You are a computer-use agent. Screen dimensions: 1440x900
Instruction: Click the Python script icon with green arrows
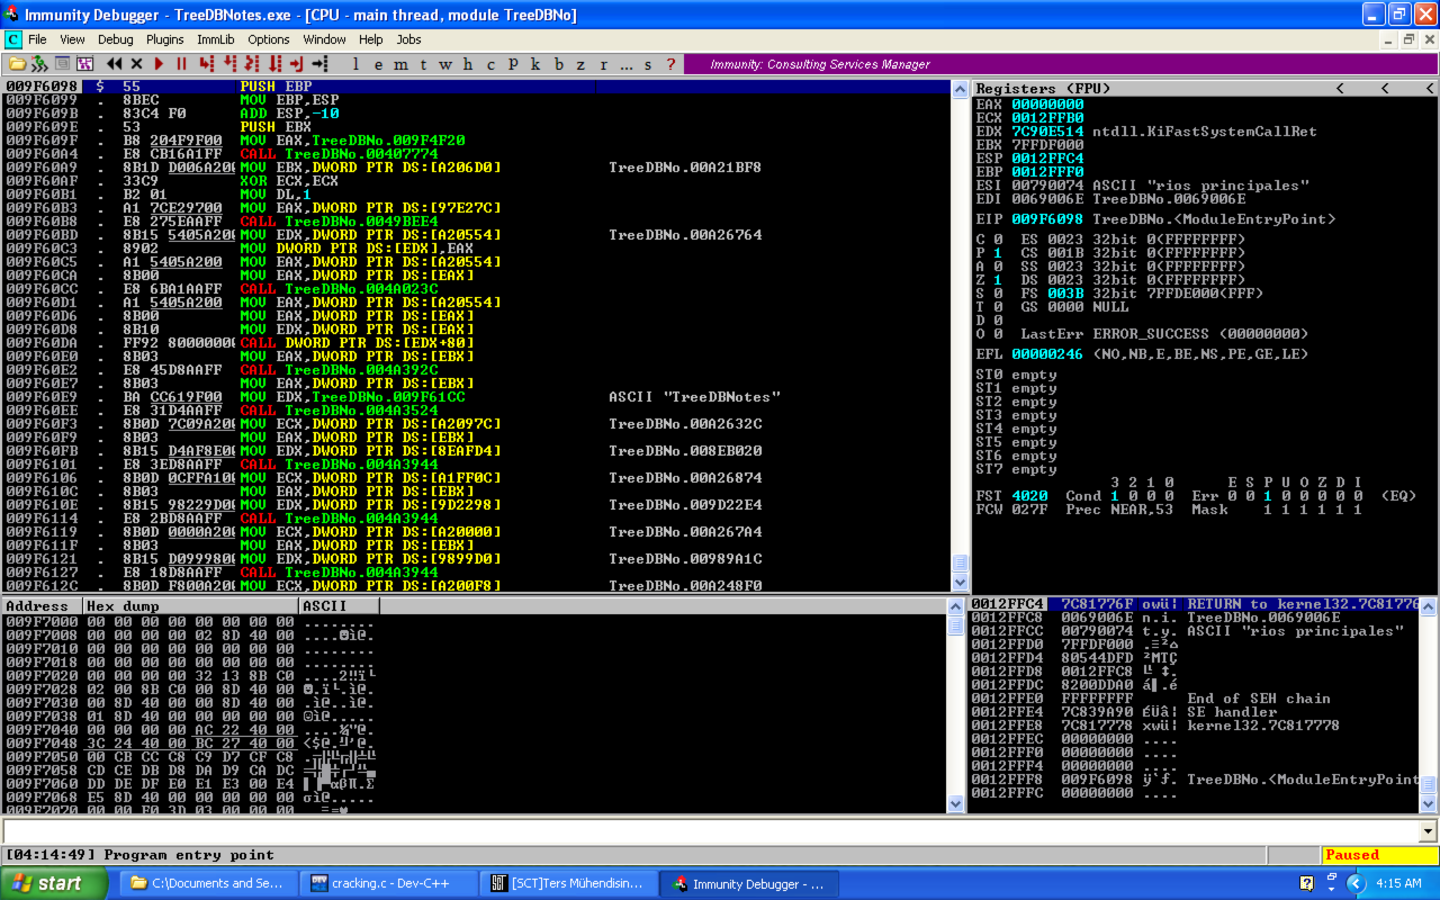(39, 64)
